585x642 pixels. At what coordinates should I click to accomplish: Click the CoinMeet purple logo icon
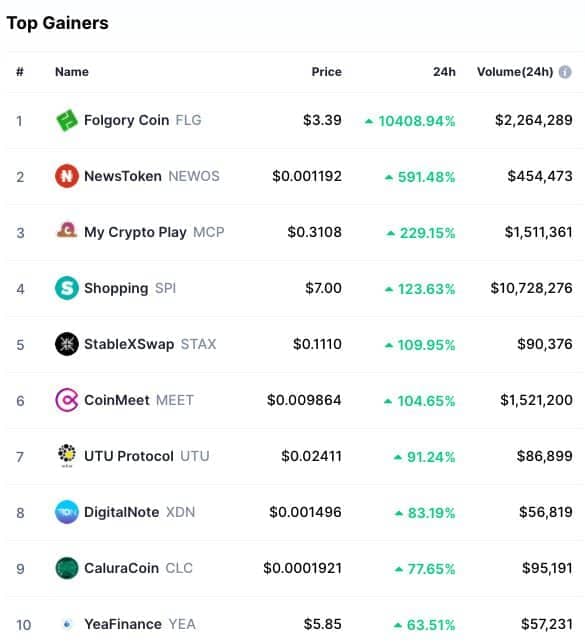(67, 400)
